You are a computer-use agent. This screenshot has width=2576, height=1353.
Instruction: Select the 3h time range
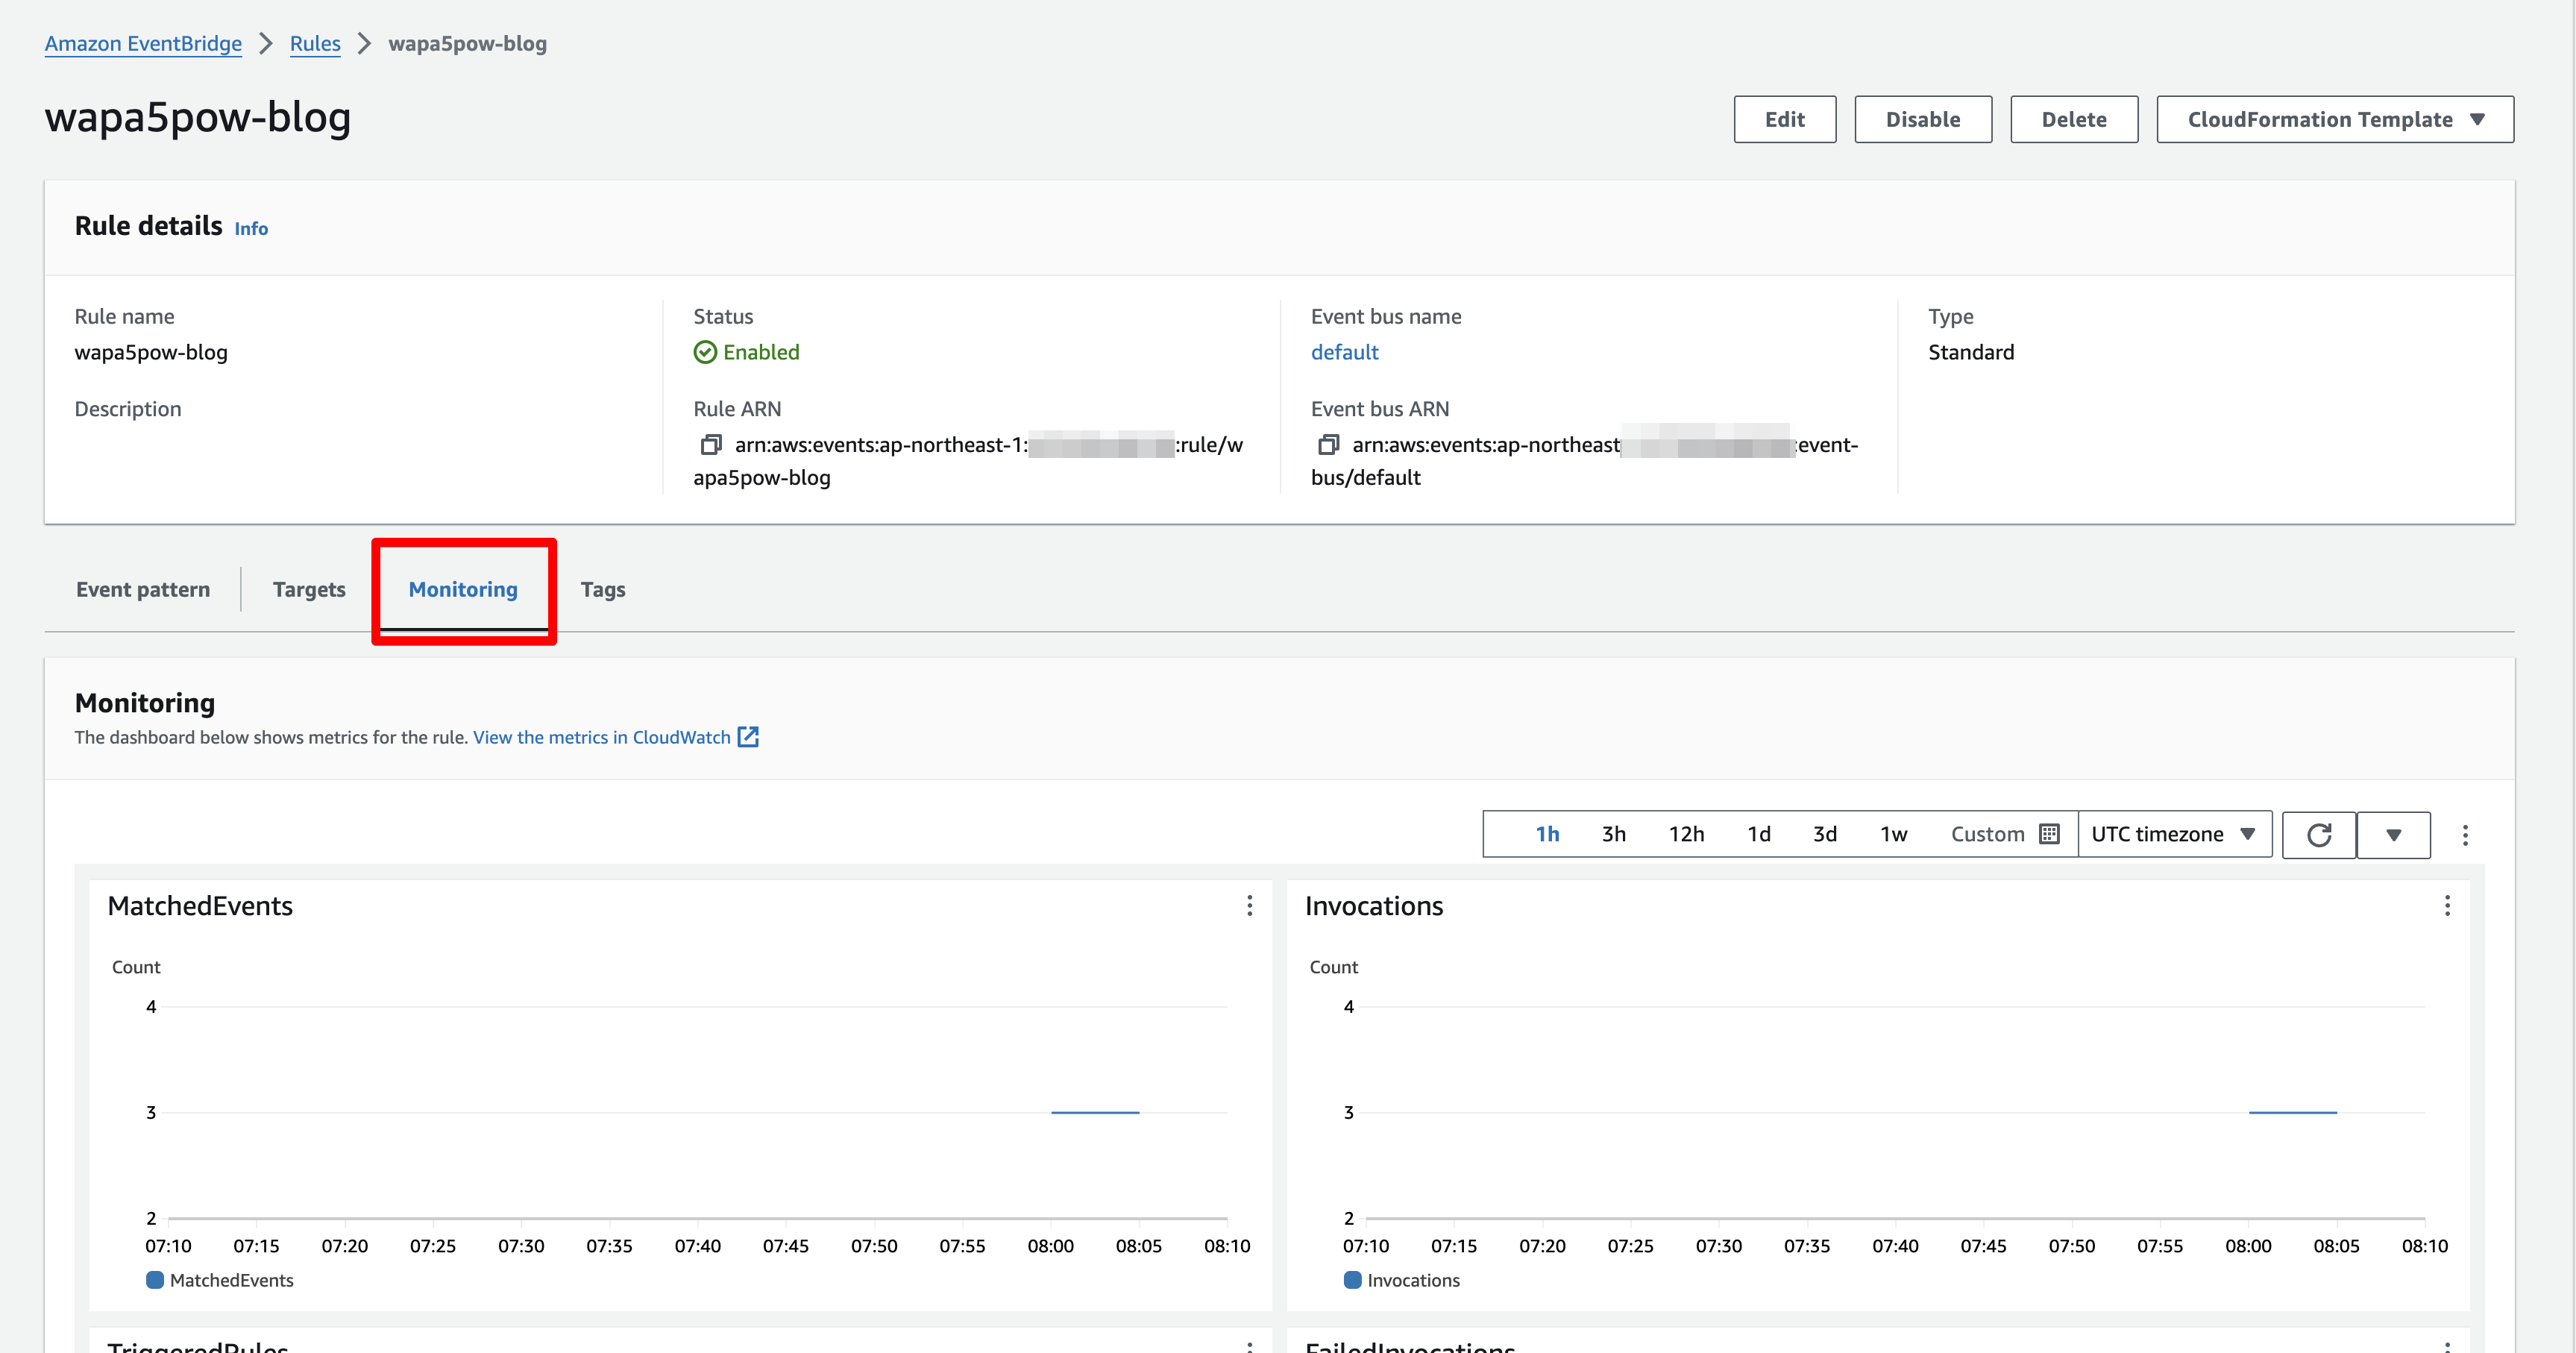click(x=1613, y=834)
